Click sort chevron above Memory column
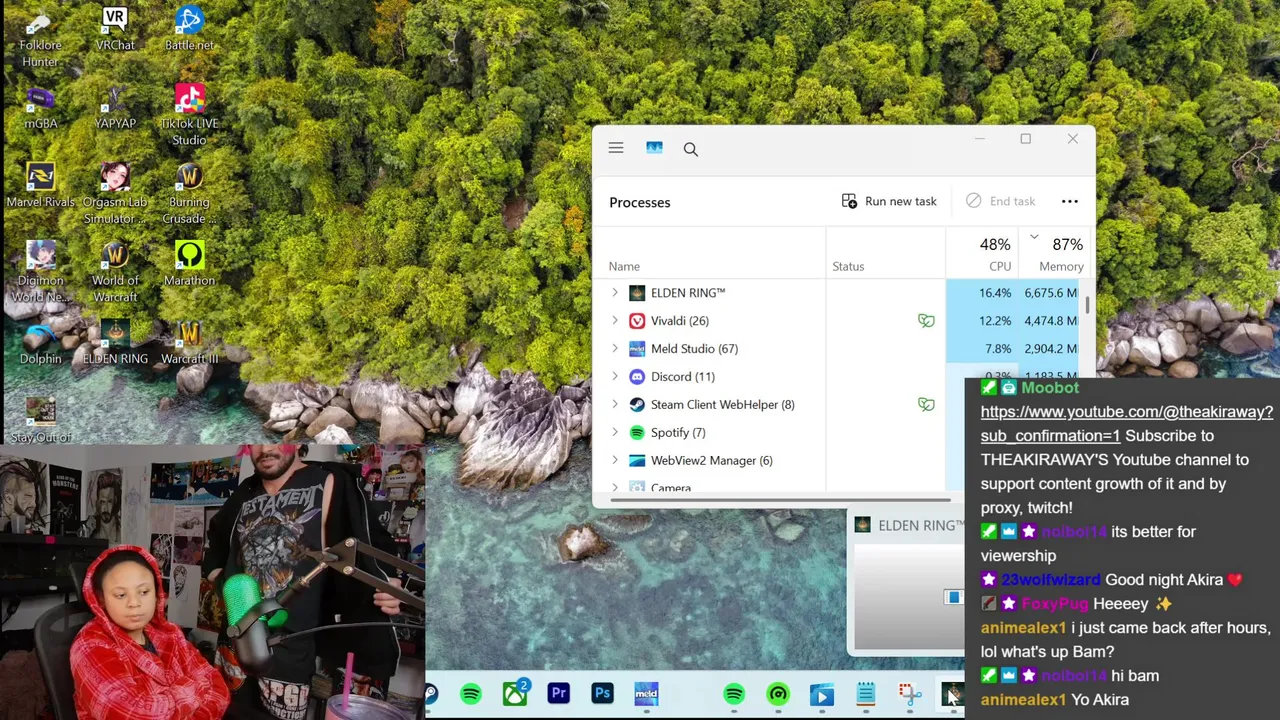This screenshot has width=1280, height=720. [x=1034, y=238]
